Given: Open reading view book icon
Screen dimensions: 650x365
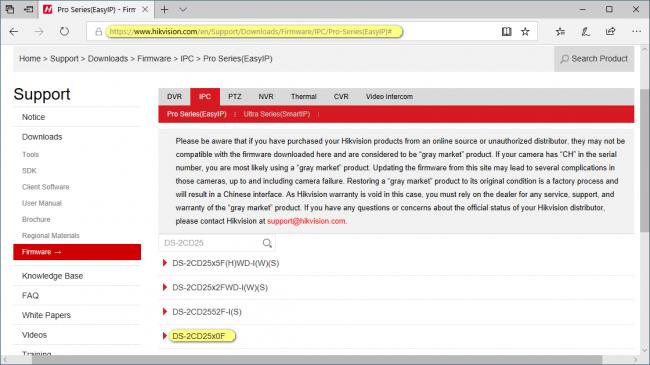Looking at the screenshot, I should [x=506, y=32].
